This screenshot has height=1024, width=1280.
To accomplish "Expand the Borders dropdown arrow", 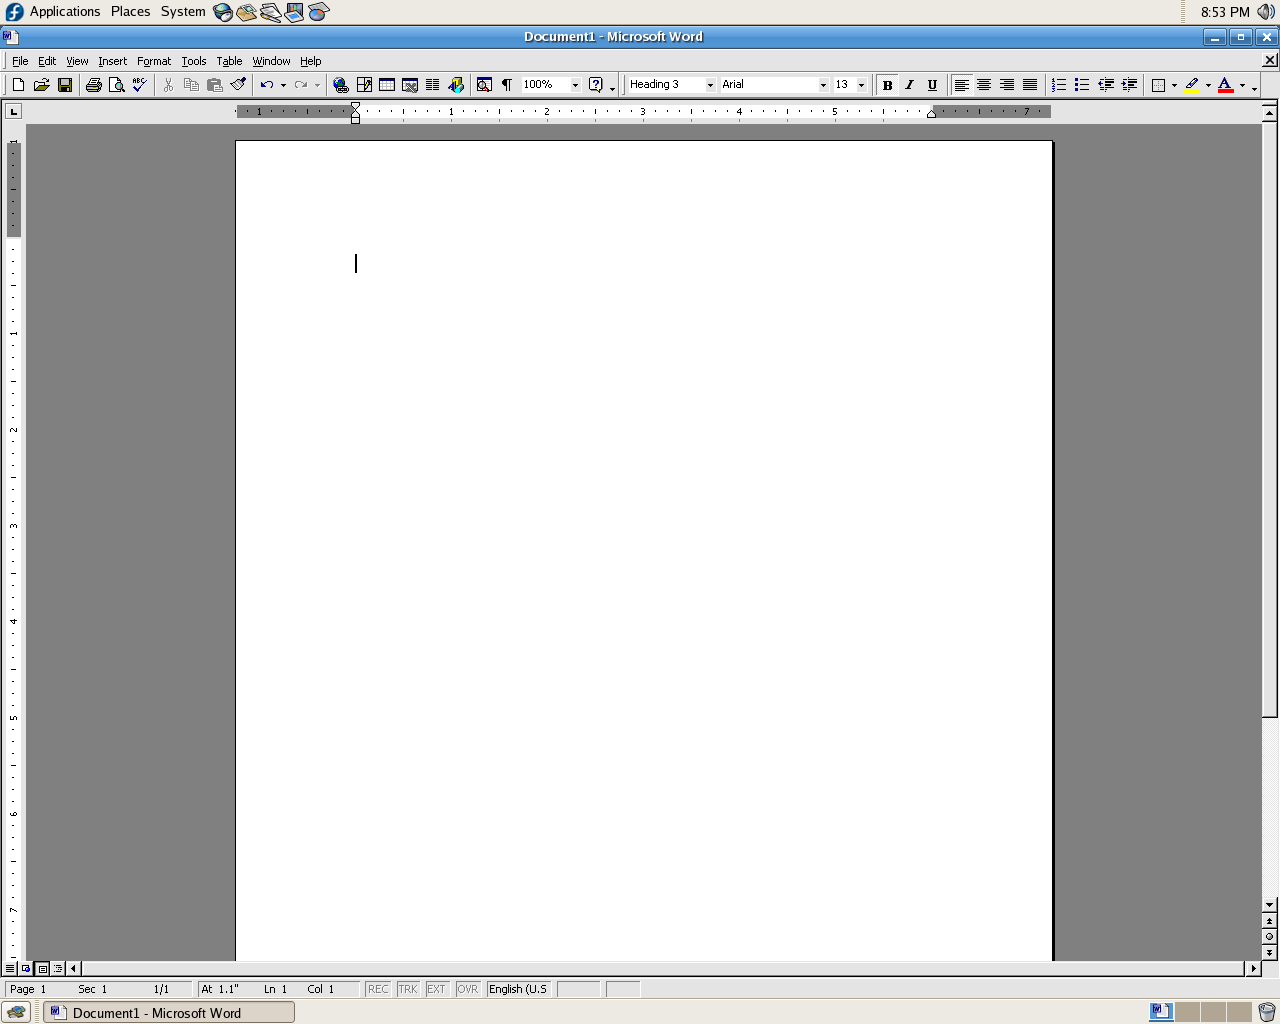I will [1174, 85].
